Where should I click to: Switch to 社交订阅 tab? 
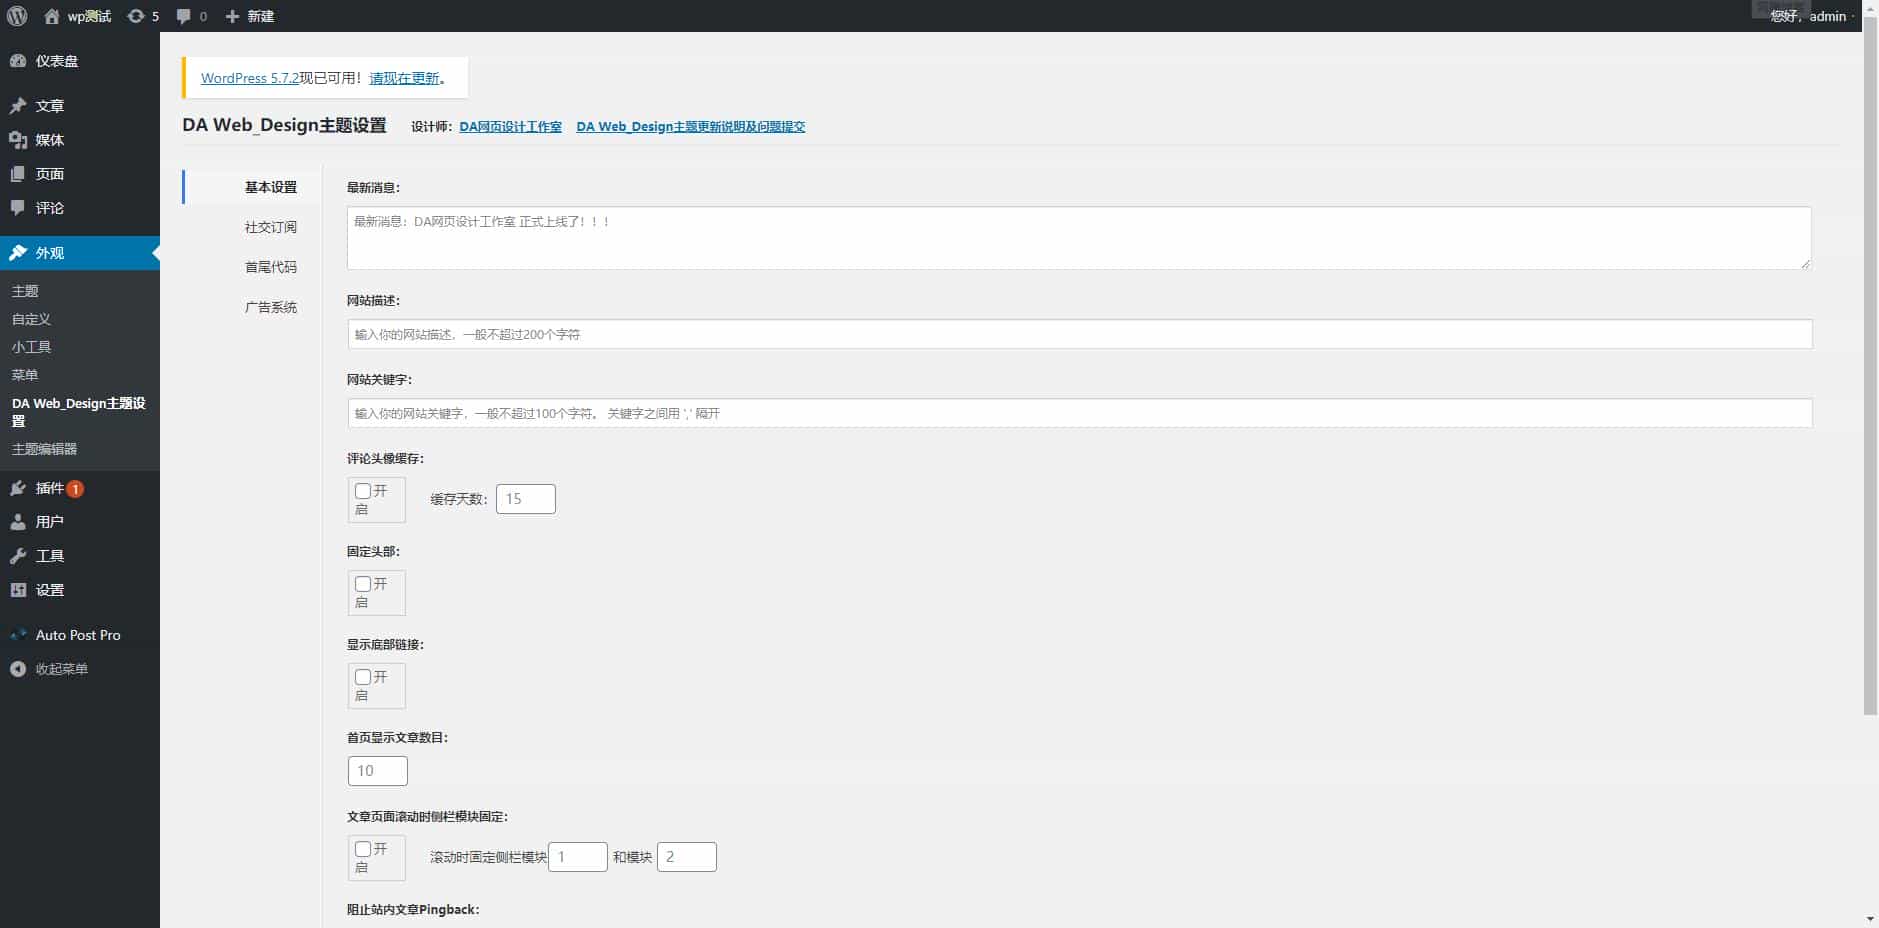[271, 227]
